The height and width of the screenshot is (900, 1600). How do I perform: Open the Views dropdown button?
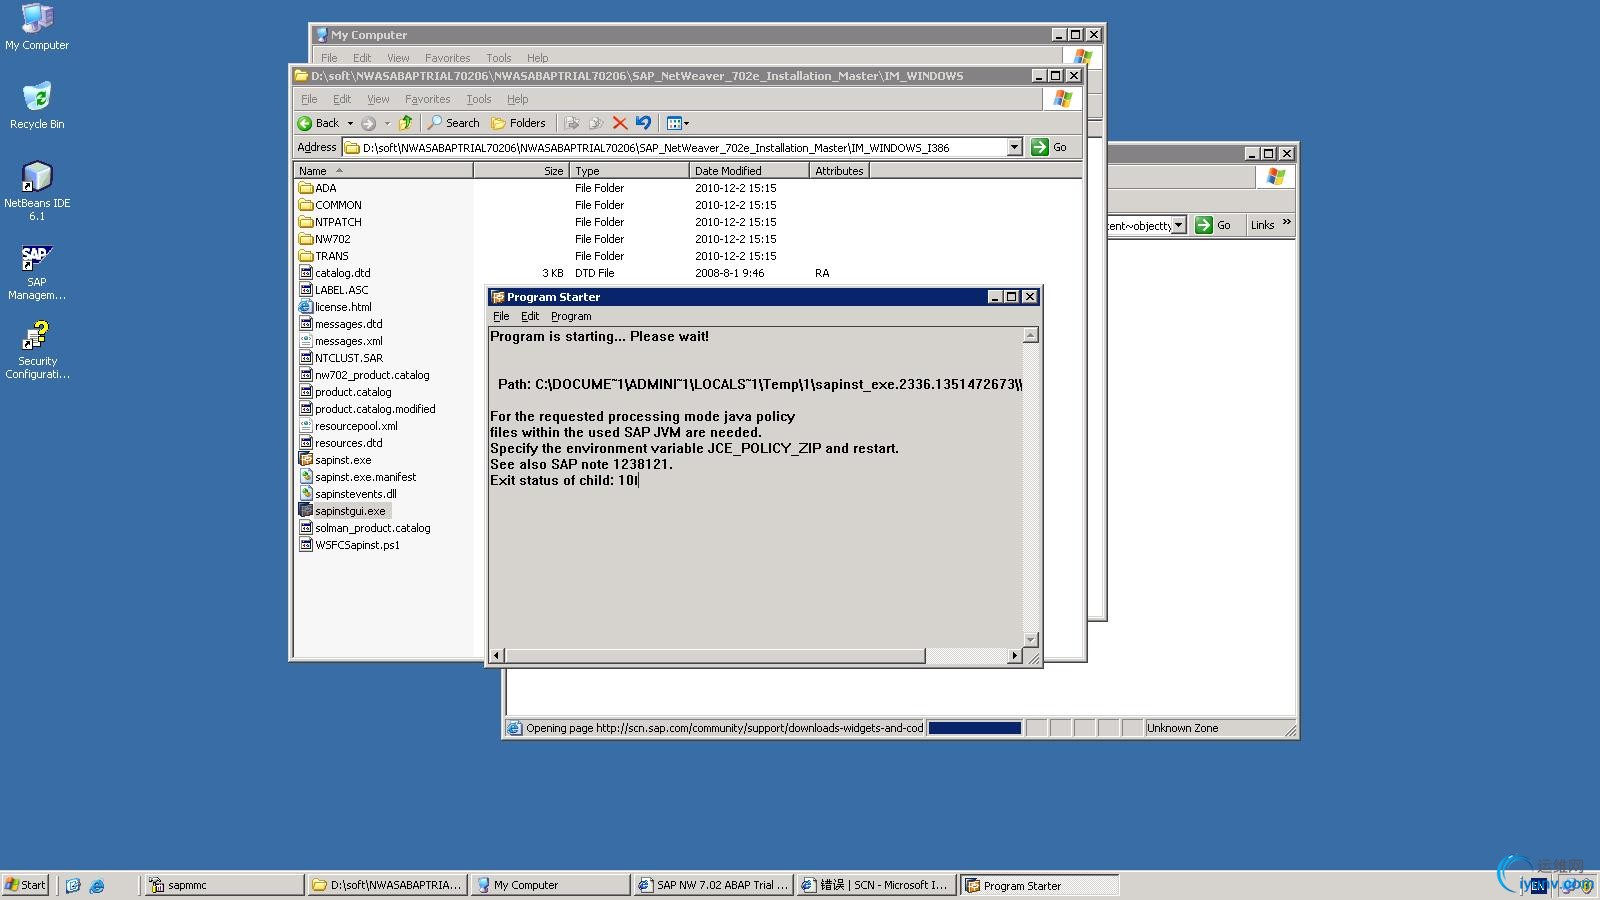tap(678, 123)
